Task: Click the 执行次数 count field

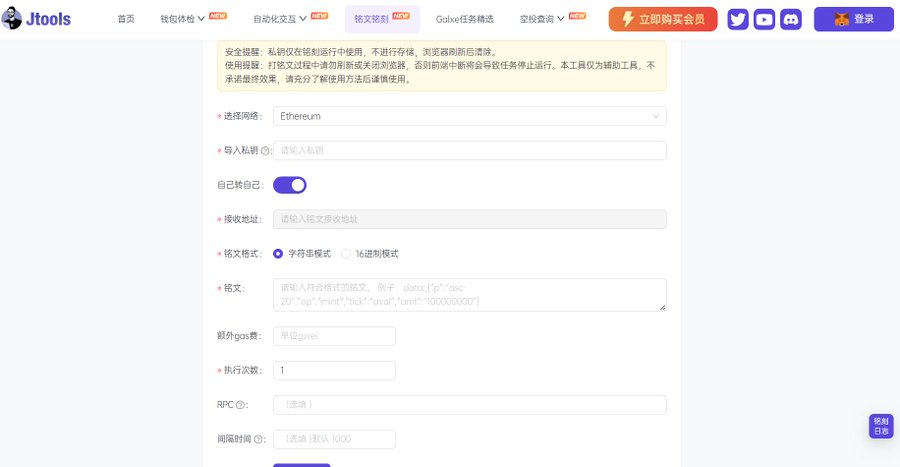Action: [x=335, y=371]
